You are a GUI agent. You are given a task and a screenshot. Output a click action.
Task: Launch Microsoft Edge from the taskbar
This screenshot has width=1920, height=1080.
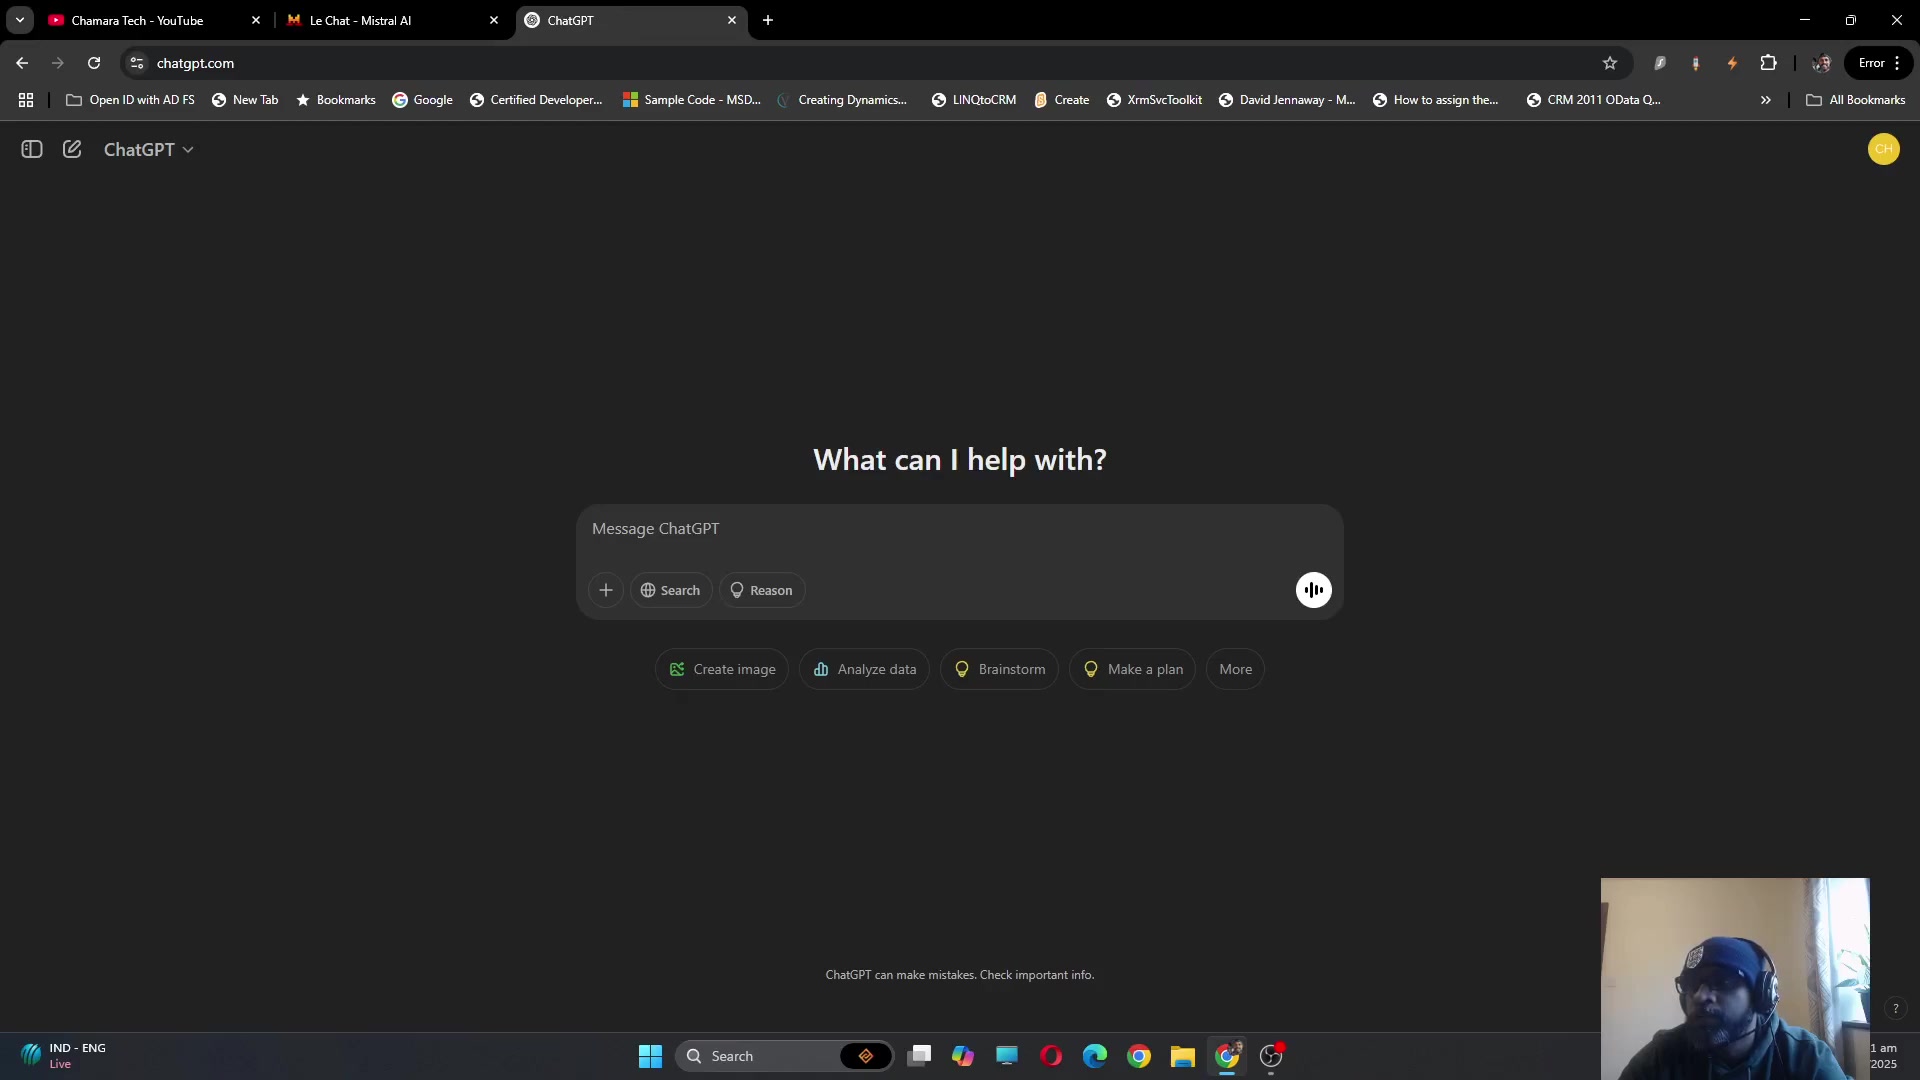click(1095, 1056)
